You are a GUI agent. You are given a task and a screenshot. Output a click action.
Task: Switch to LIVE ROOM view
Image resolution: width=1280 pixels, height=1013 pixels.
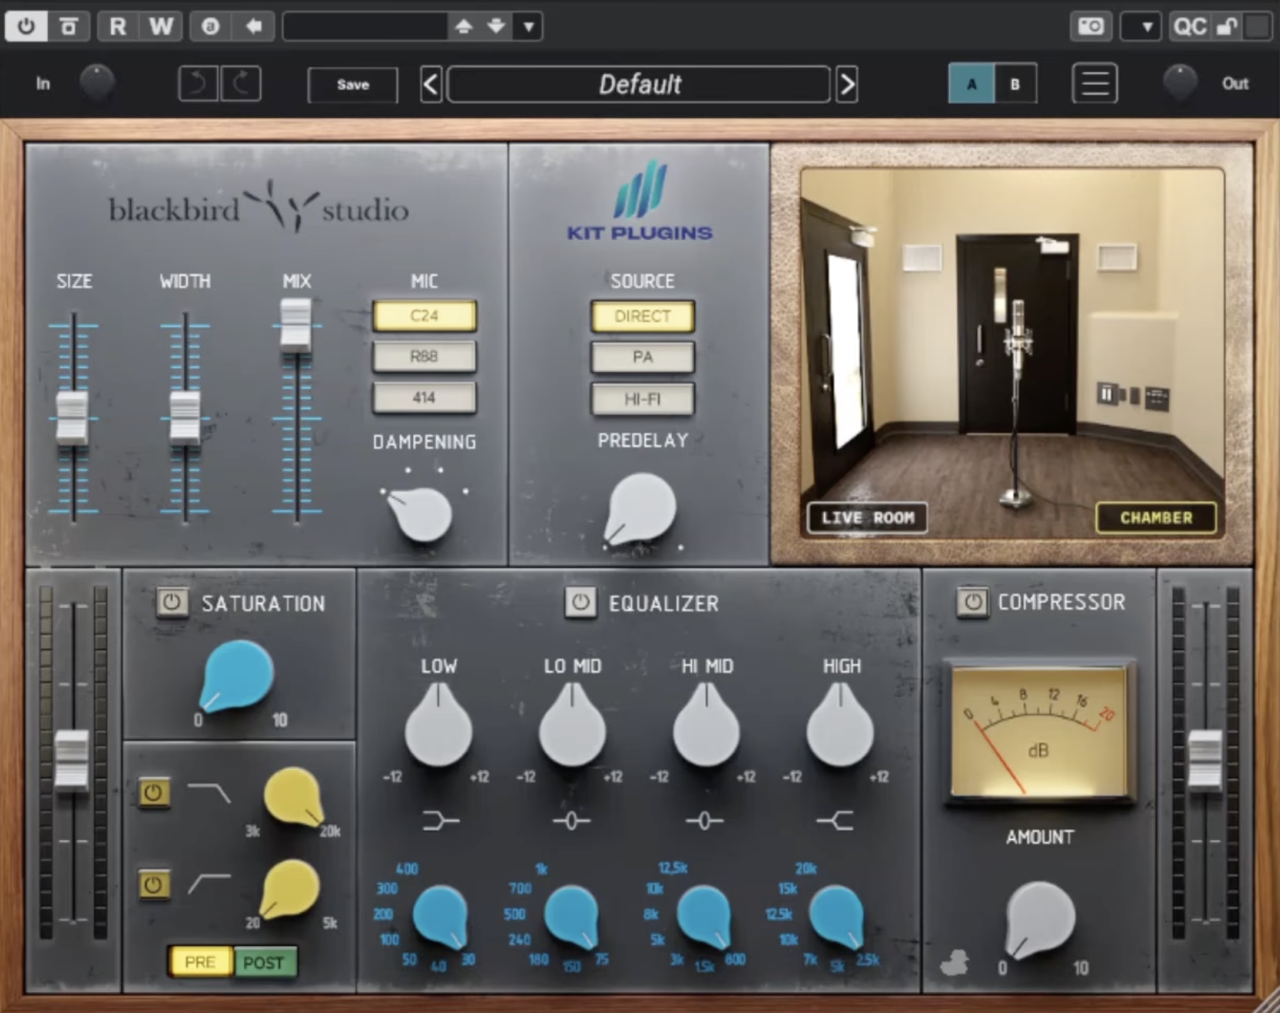tap(867, 518)
